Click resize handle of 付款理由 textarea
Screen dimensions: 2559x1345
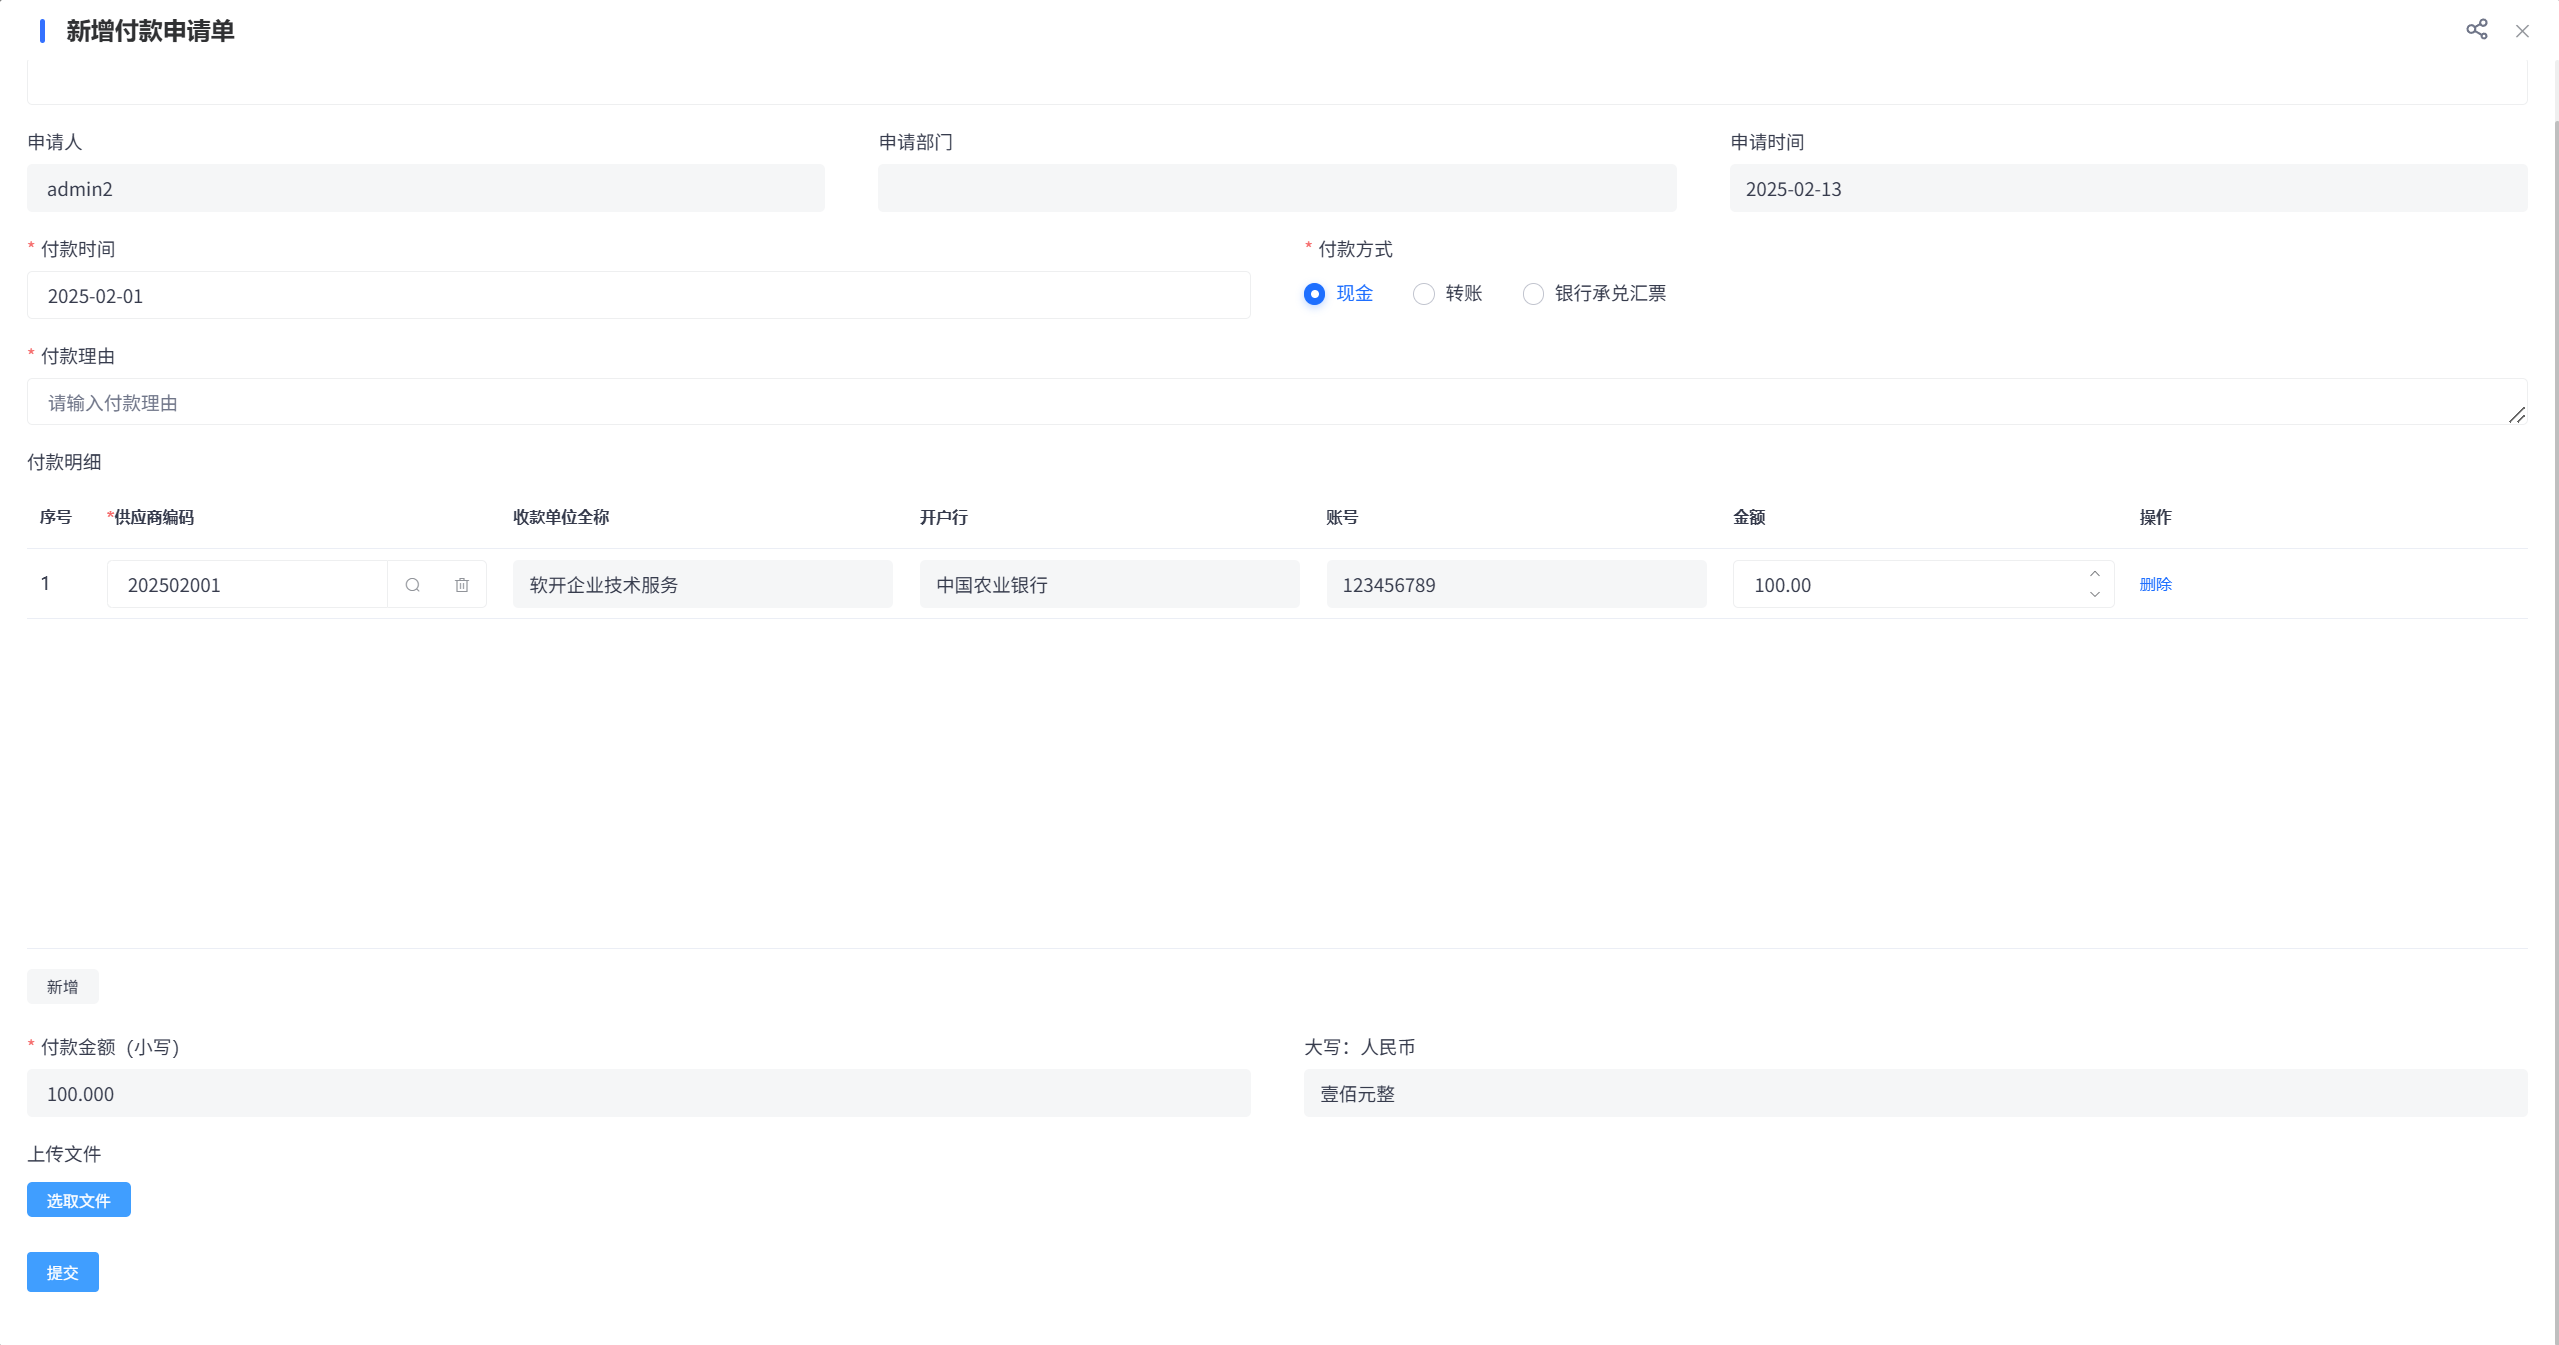[2517, 415]
